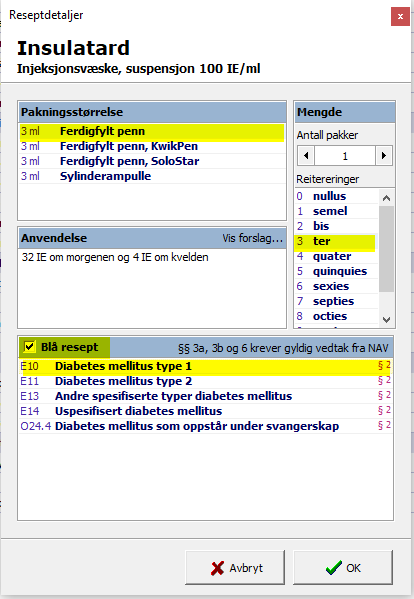
Task: Click the Reitereringer scrollbar thumb
Action: click(x=386, y=249)
